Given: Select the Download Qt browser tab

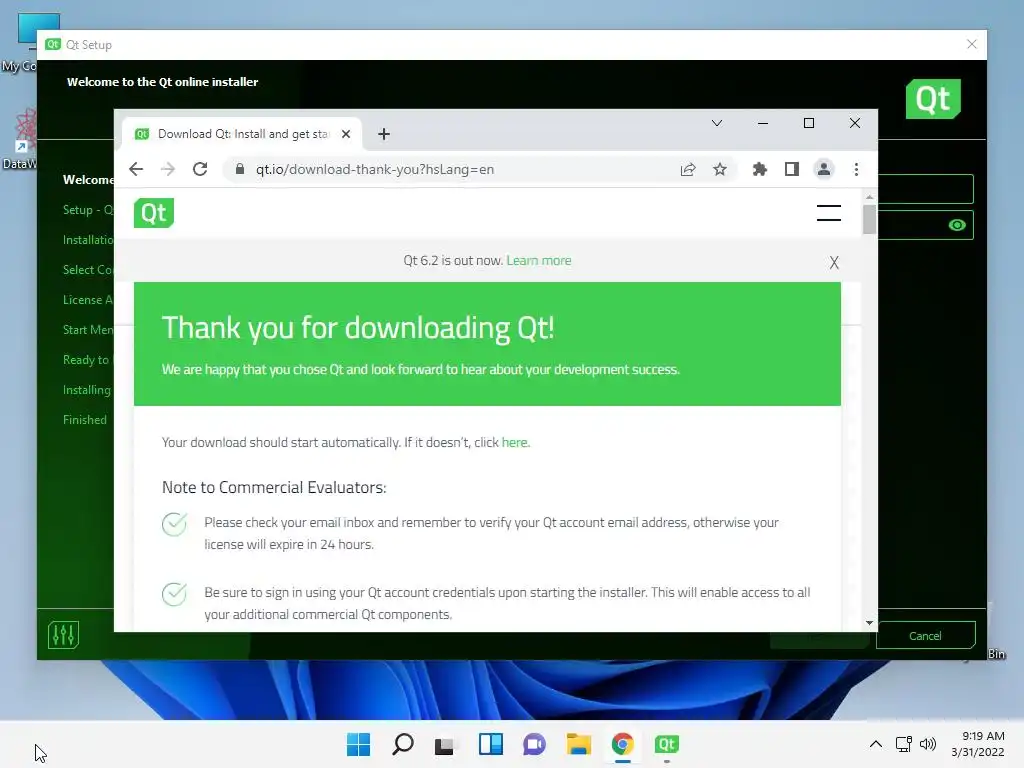Looking at the screenshot, I should (x=242, y=134).
